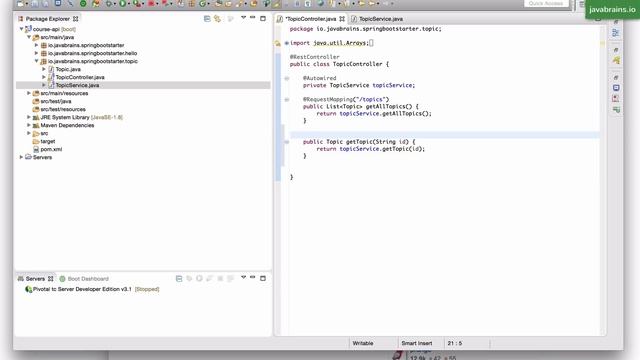Click the 21 : 5 cursor position status

[455, 343]
